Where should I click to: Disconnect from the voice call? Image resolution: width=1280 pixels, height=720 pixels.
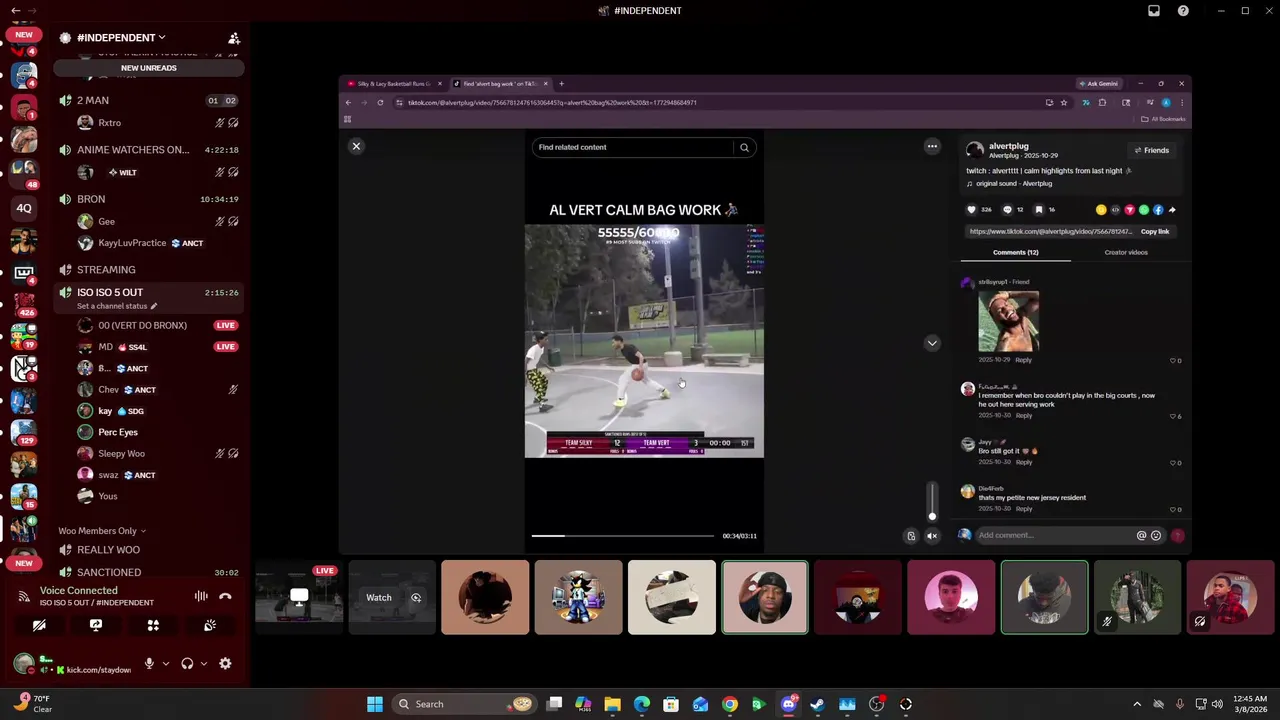tap(225, 596)
